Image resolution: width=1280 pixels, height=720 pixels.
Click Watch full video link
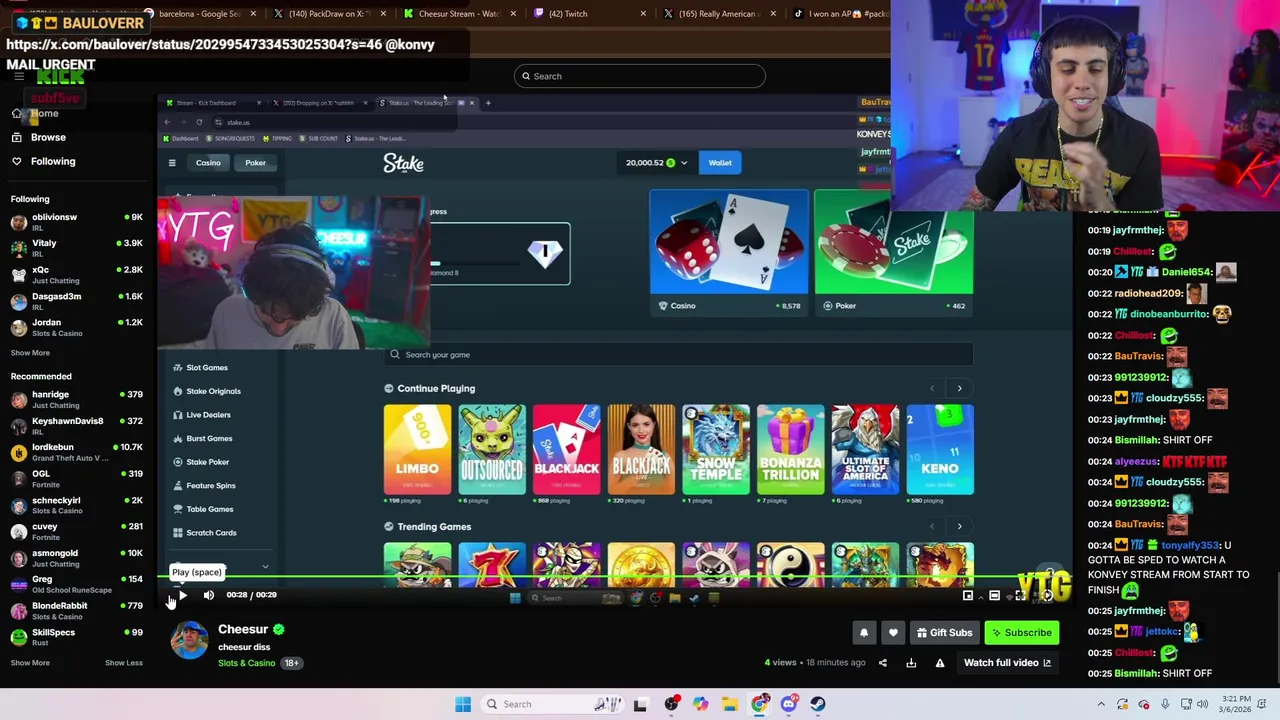pyautogui.click(x=1007, y=662)
